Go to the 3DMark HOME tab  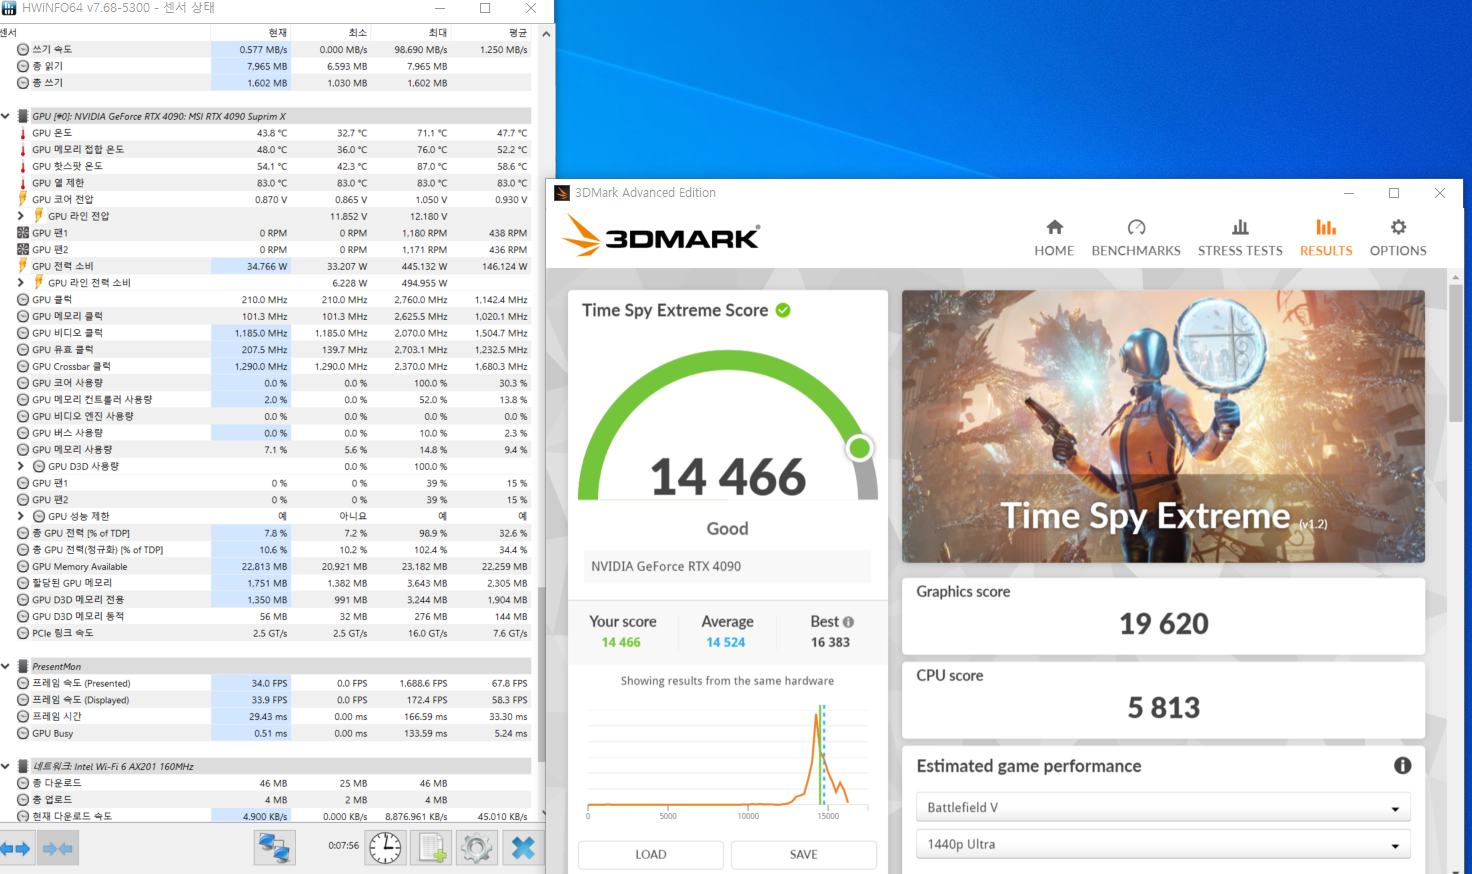(1054, 238)
